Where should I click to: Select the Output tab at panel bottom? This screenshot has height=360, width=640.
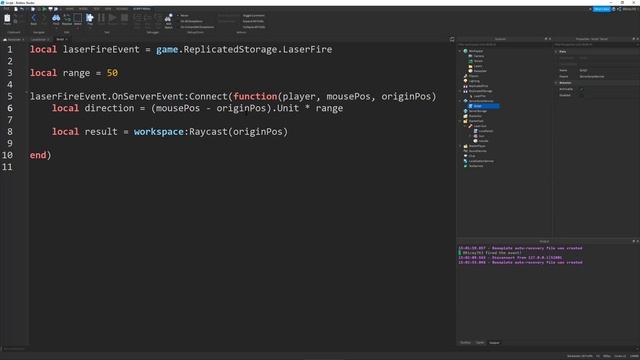494,343
